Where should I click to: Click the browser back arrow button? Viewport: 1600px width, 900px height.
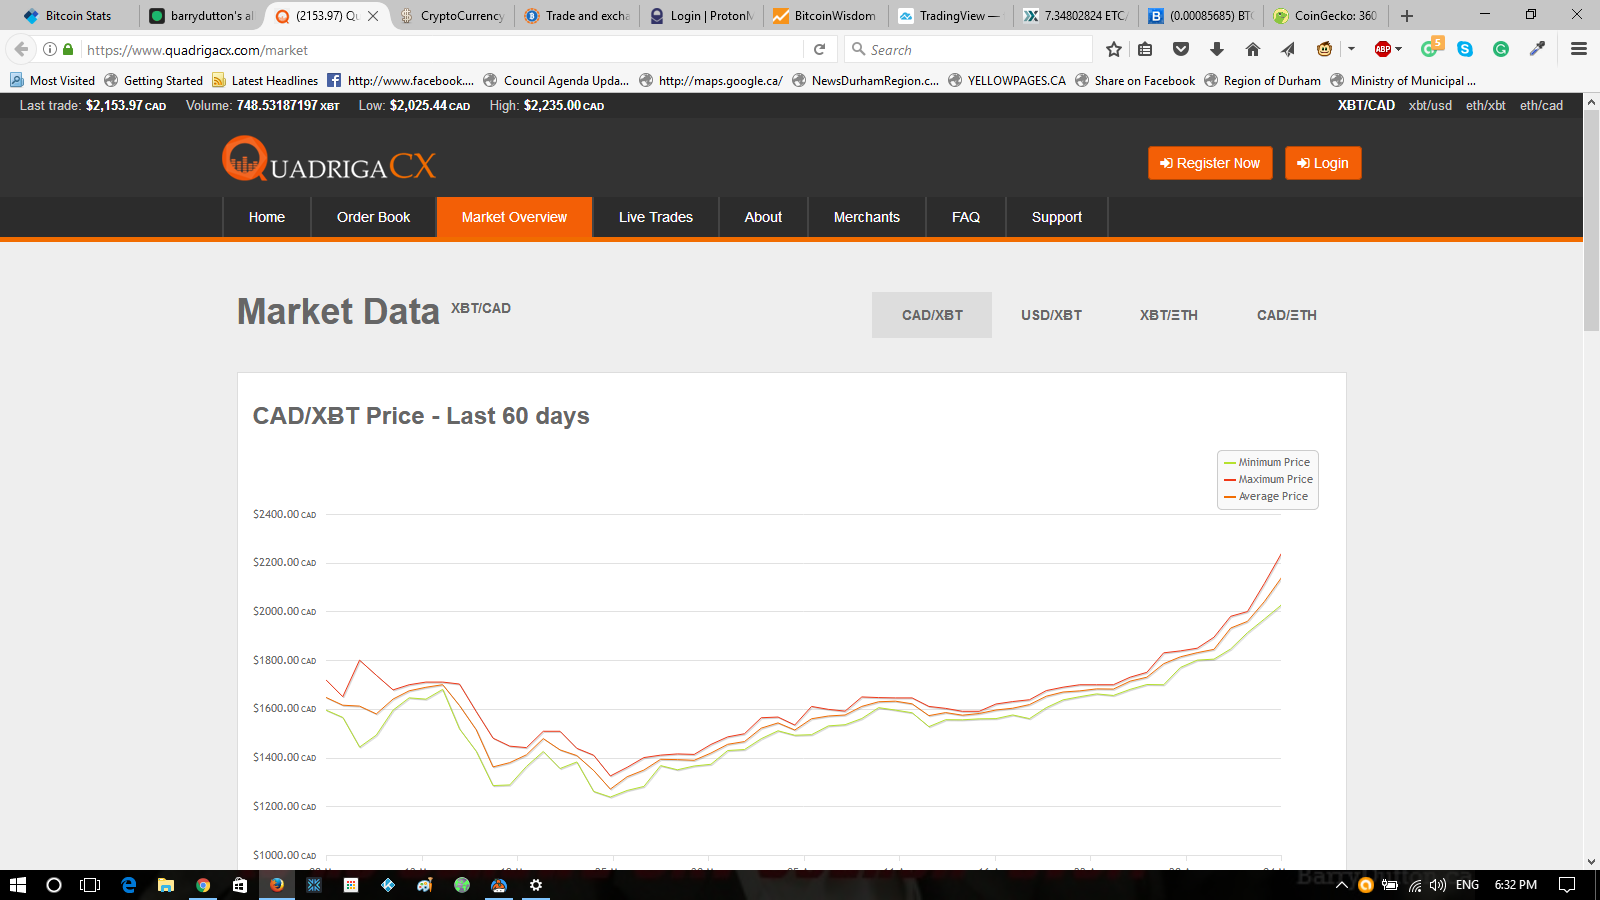(22, 49)
